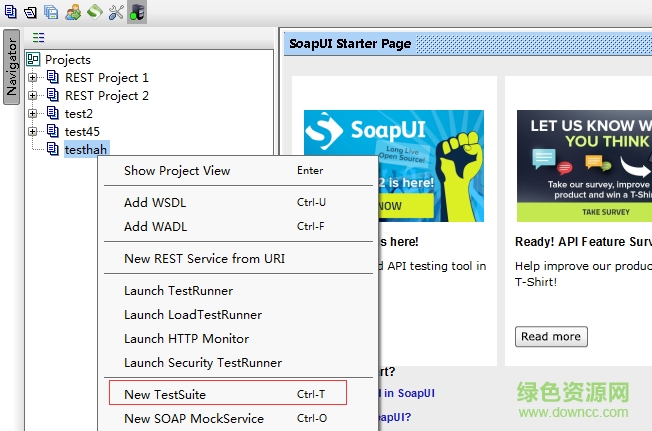
Task: Choose New TestSuite from context menu
Action: pos(165,394)
